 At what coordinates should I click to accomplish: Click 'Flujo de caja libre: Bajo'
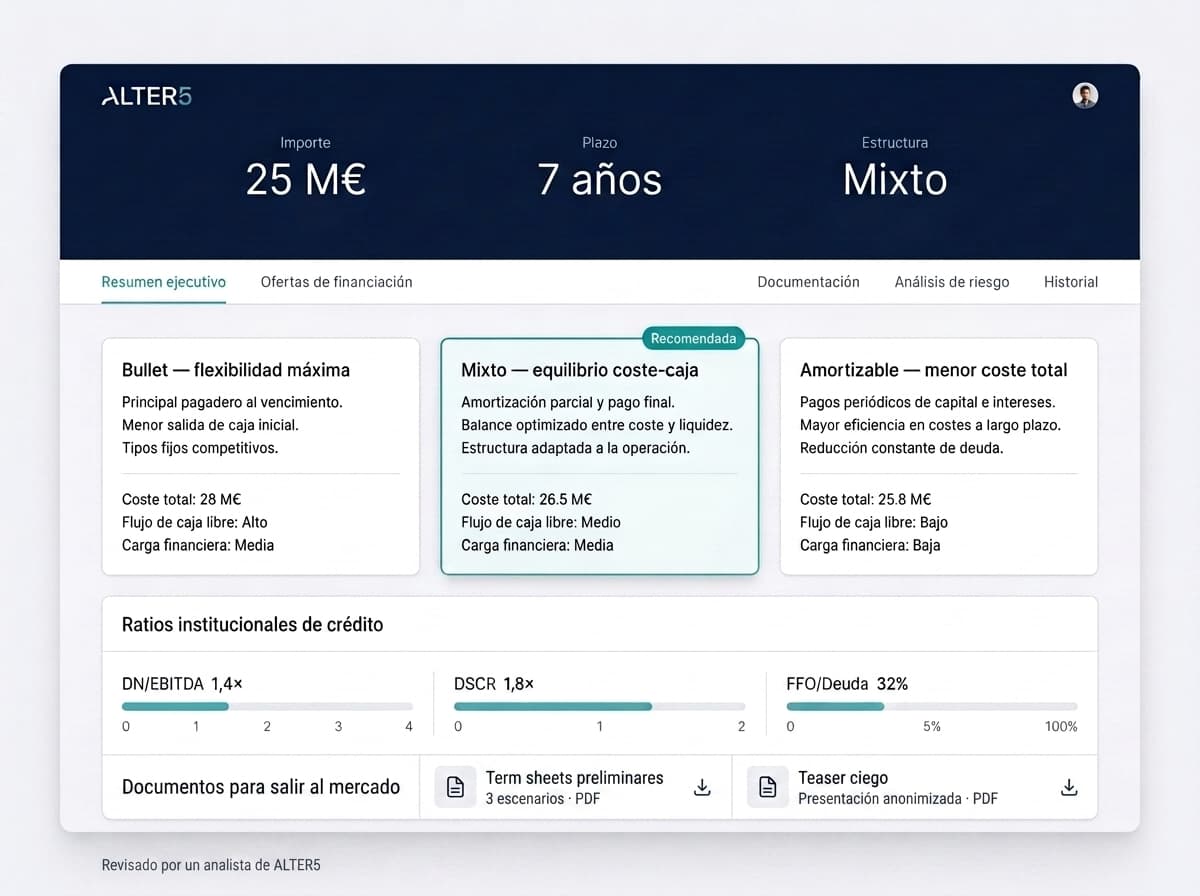coord(874,522)
